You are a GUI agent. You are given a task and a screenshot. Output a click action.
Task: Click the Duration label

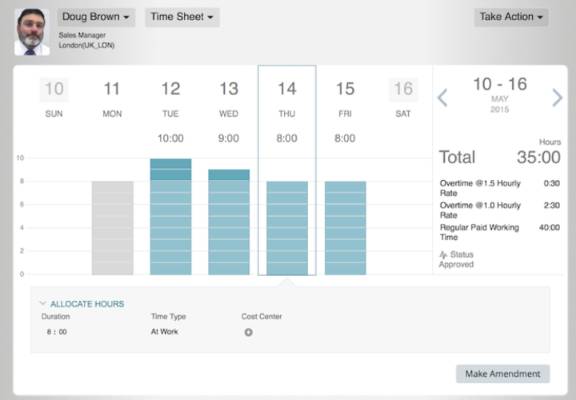click(x=55, y=316)
